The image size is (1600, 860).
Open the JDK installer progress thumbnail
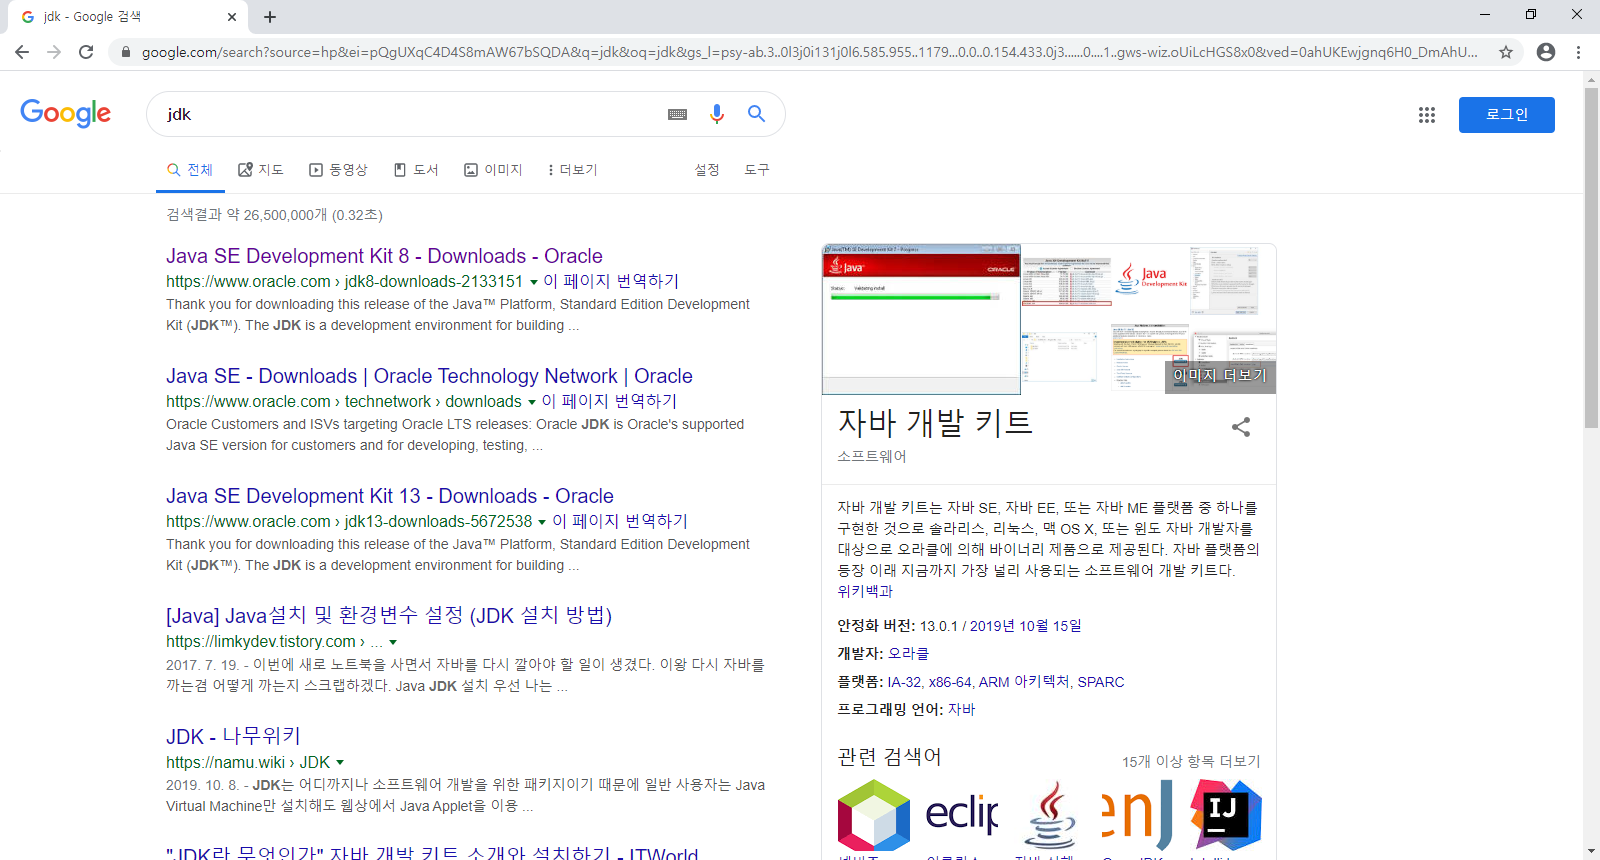(x=921, y=318)
